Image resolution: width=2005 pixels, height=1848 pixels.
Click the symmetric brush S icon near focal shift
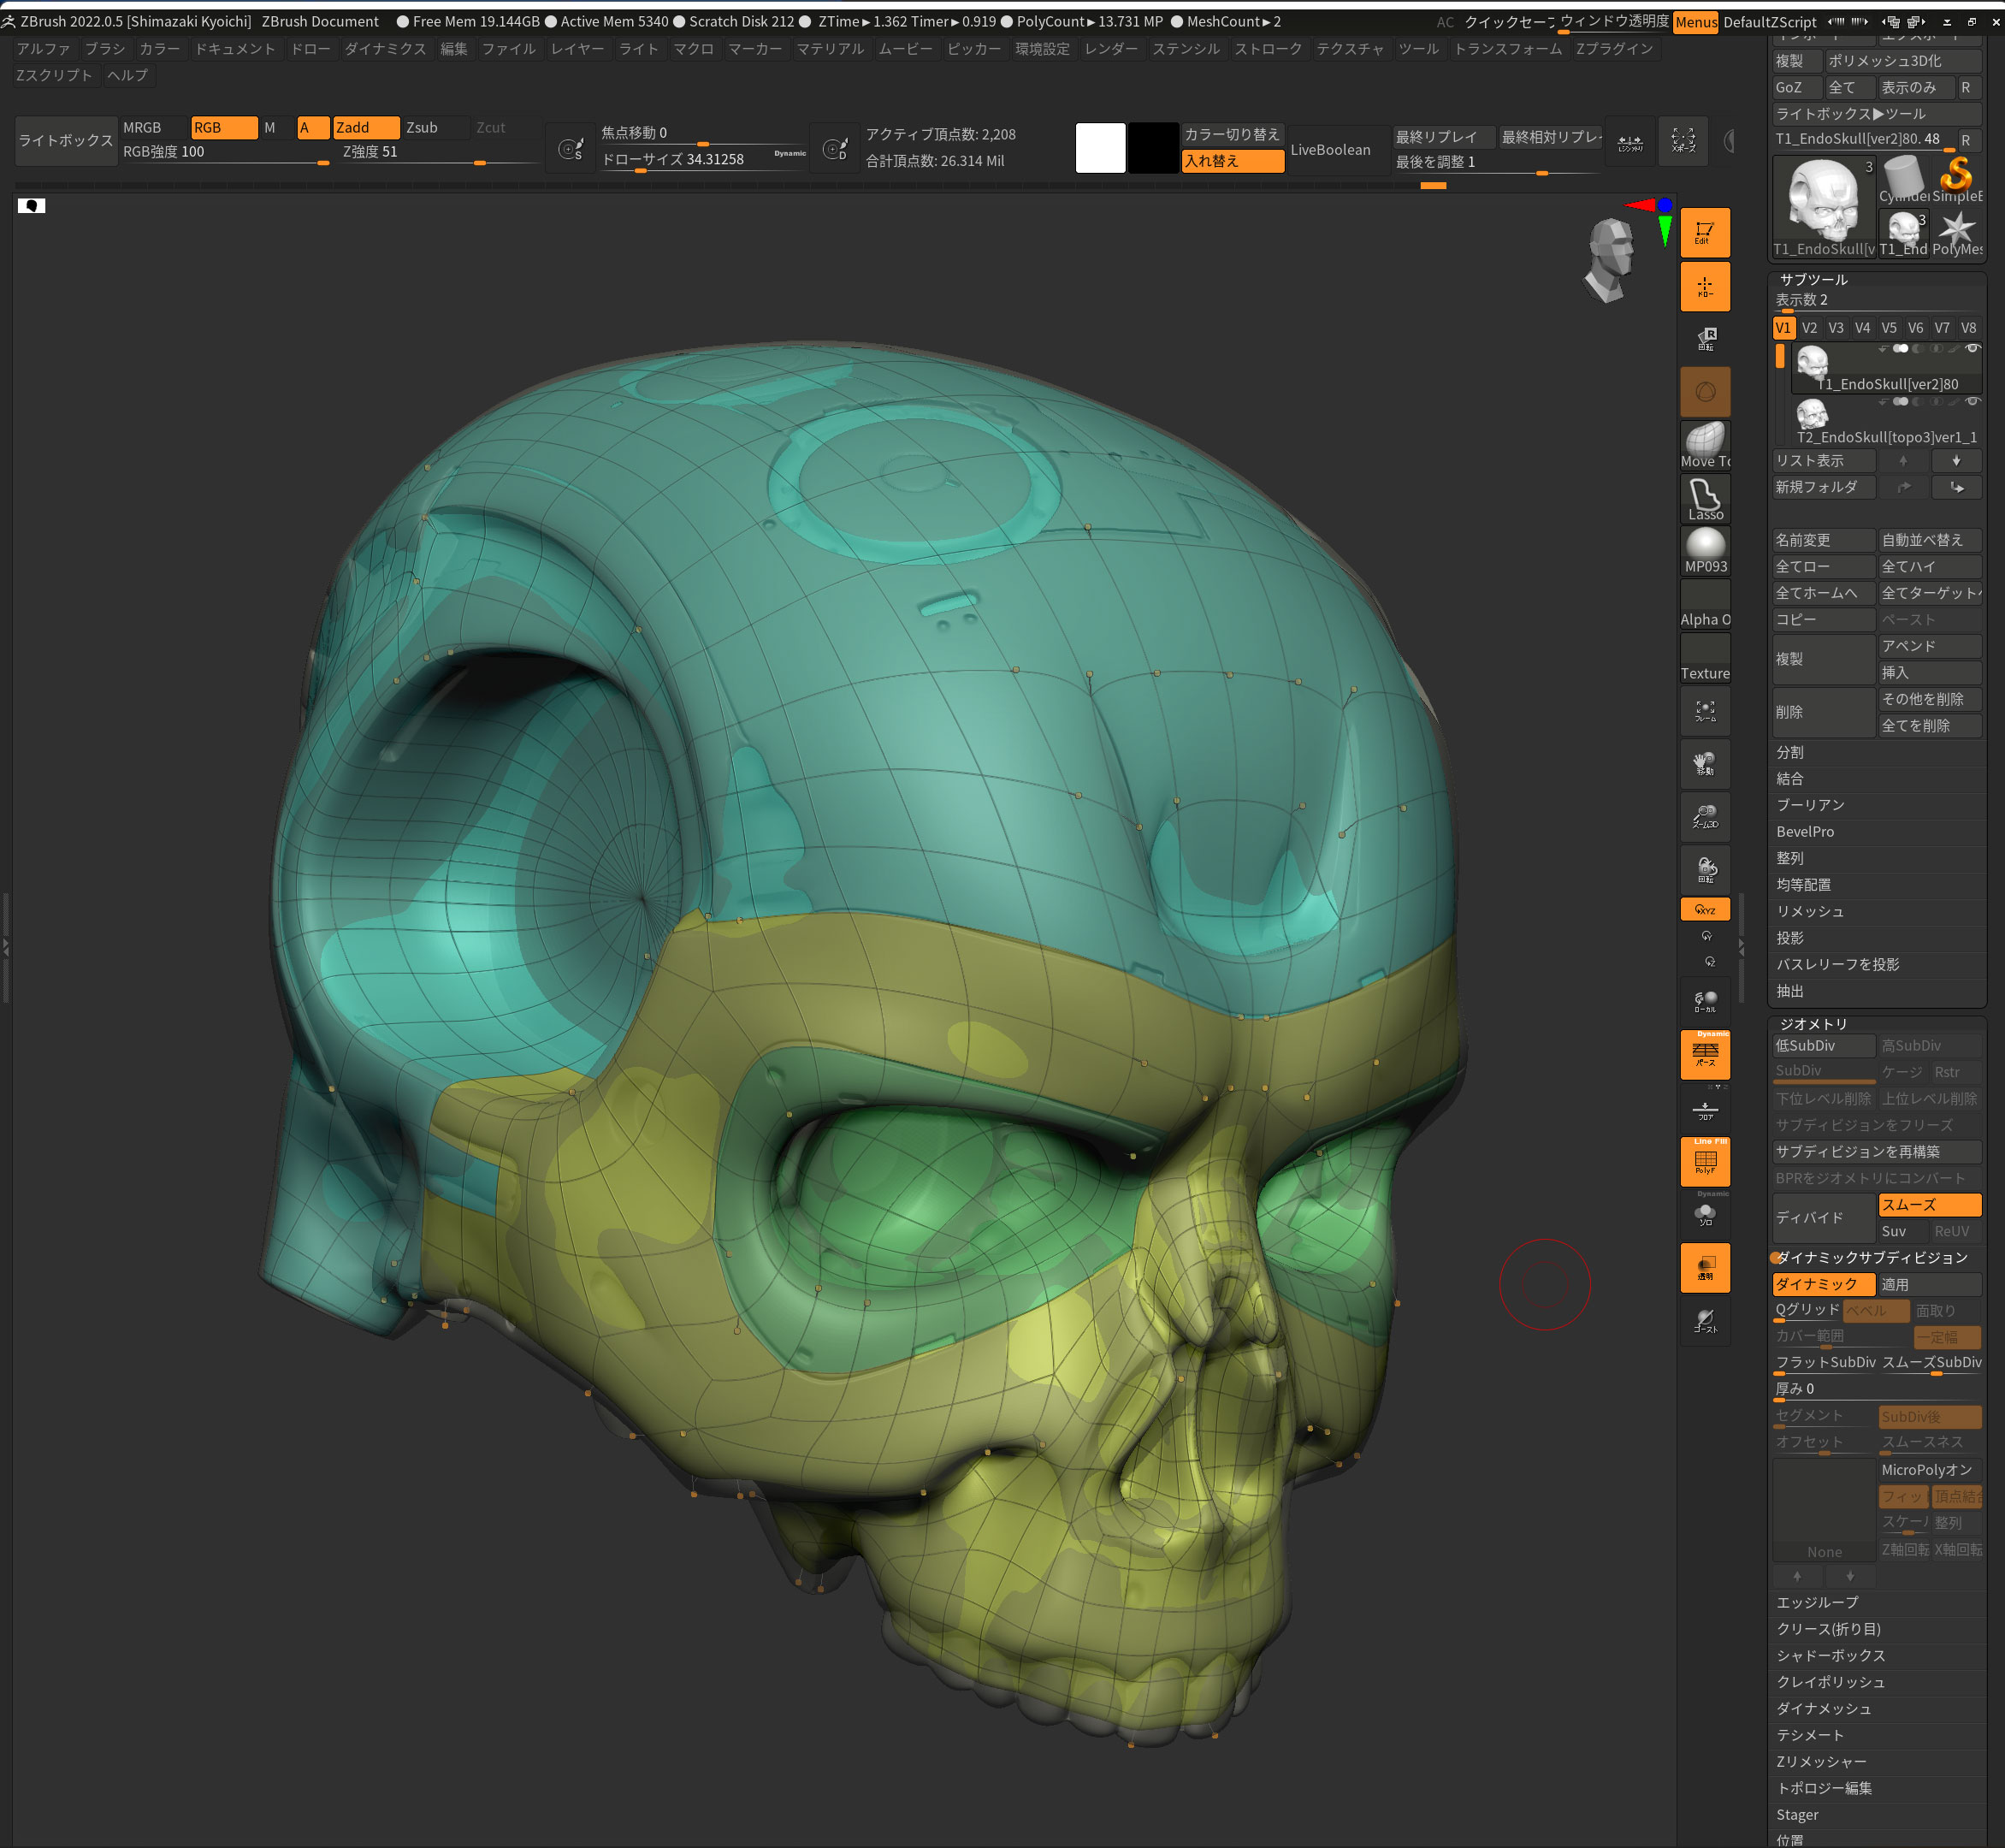pos(571,149)
